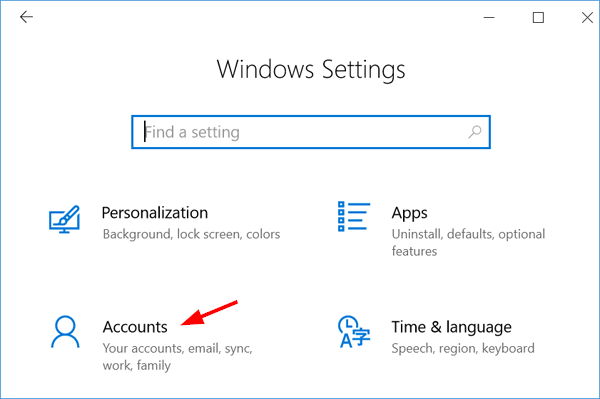600x399 pixels.
Task: Close the Windows Settings window
Action: pyautogui.click(x=587, y=17)
